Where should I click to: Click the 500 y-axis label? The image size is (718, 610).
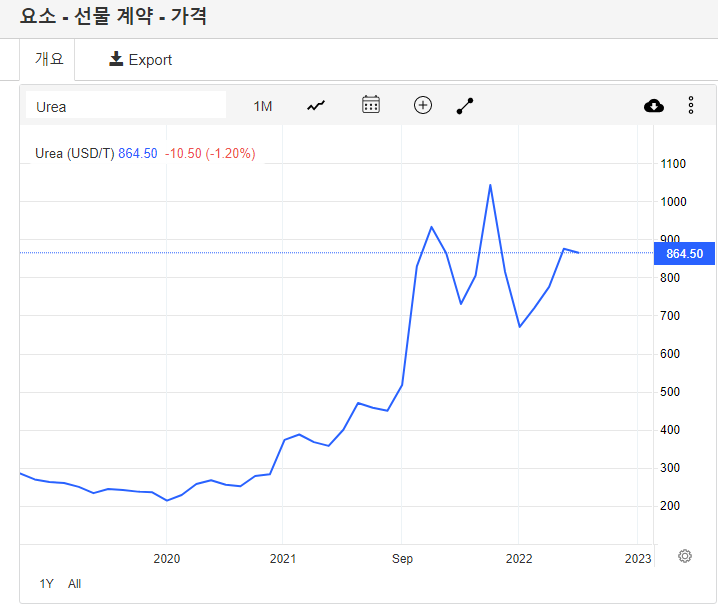pos(670,392)
